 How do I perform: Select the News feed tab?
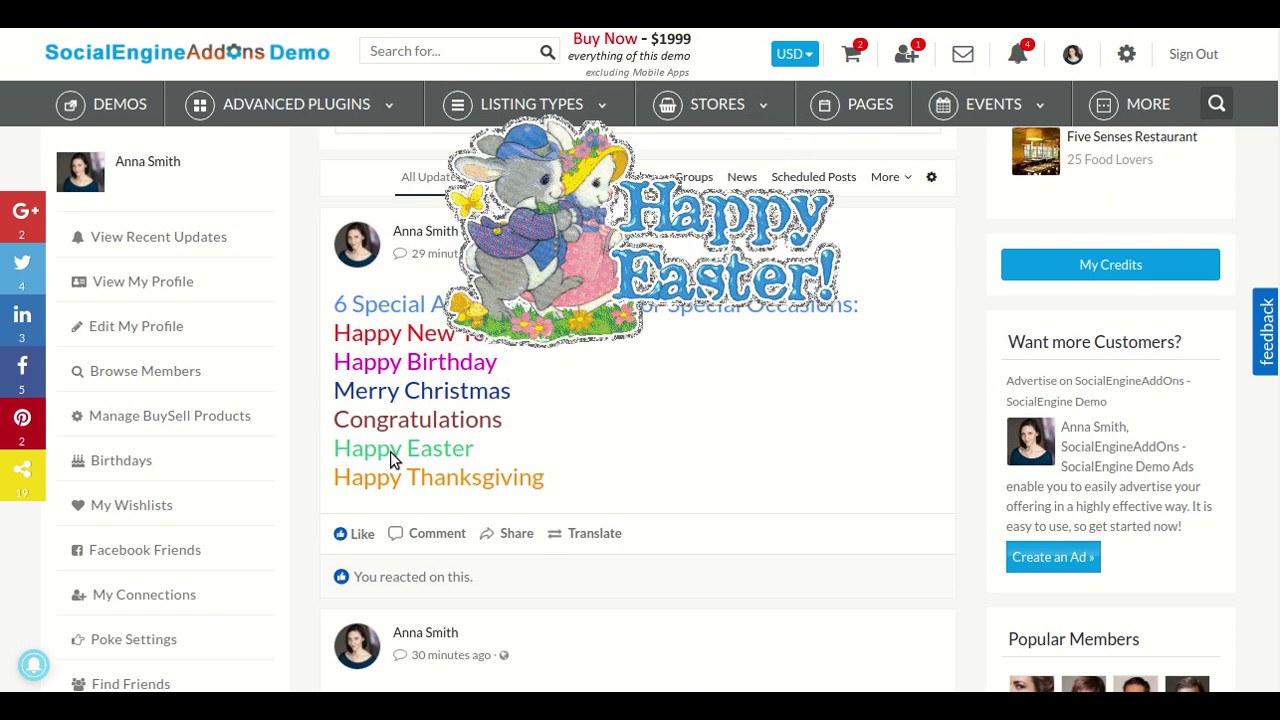click(742, 177)
